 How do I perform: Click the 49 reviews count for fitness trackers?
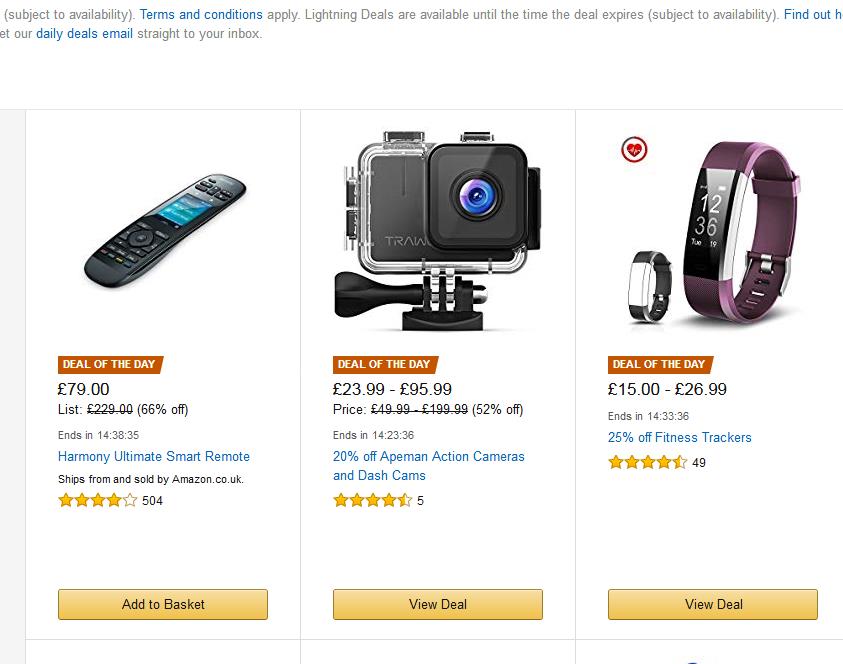pos(699,463)
